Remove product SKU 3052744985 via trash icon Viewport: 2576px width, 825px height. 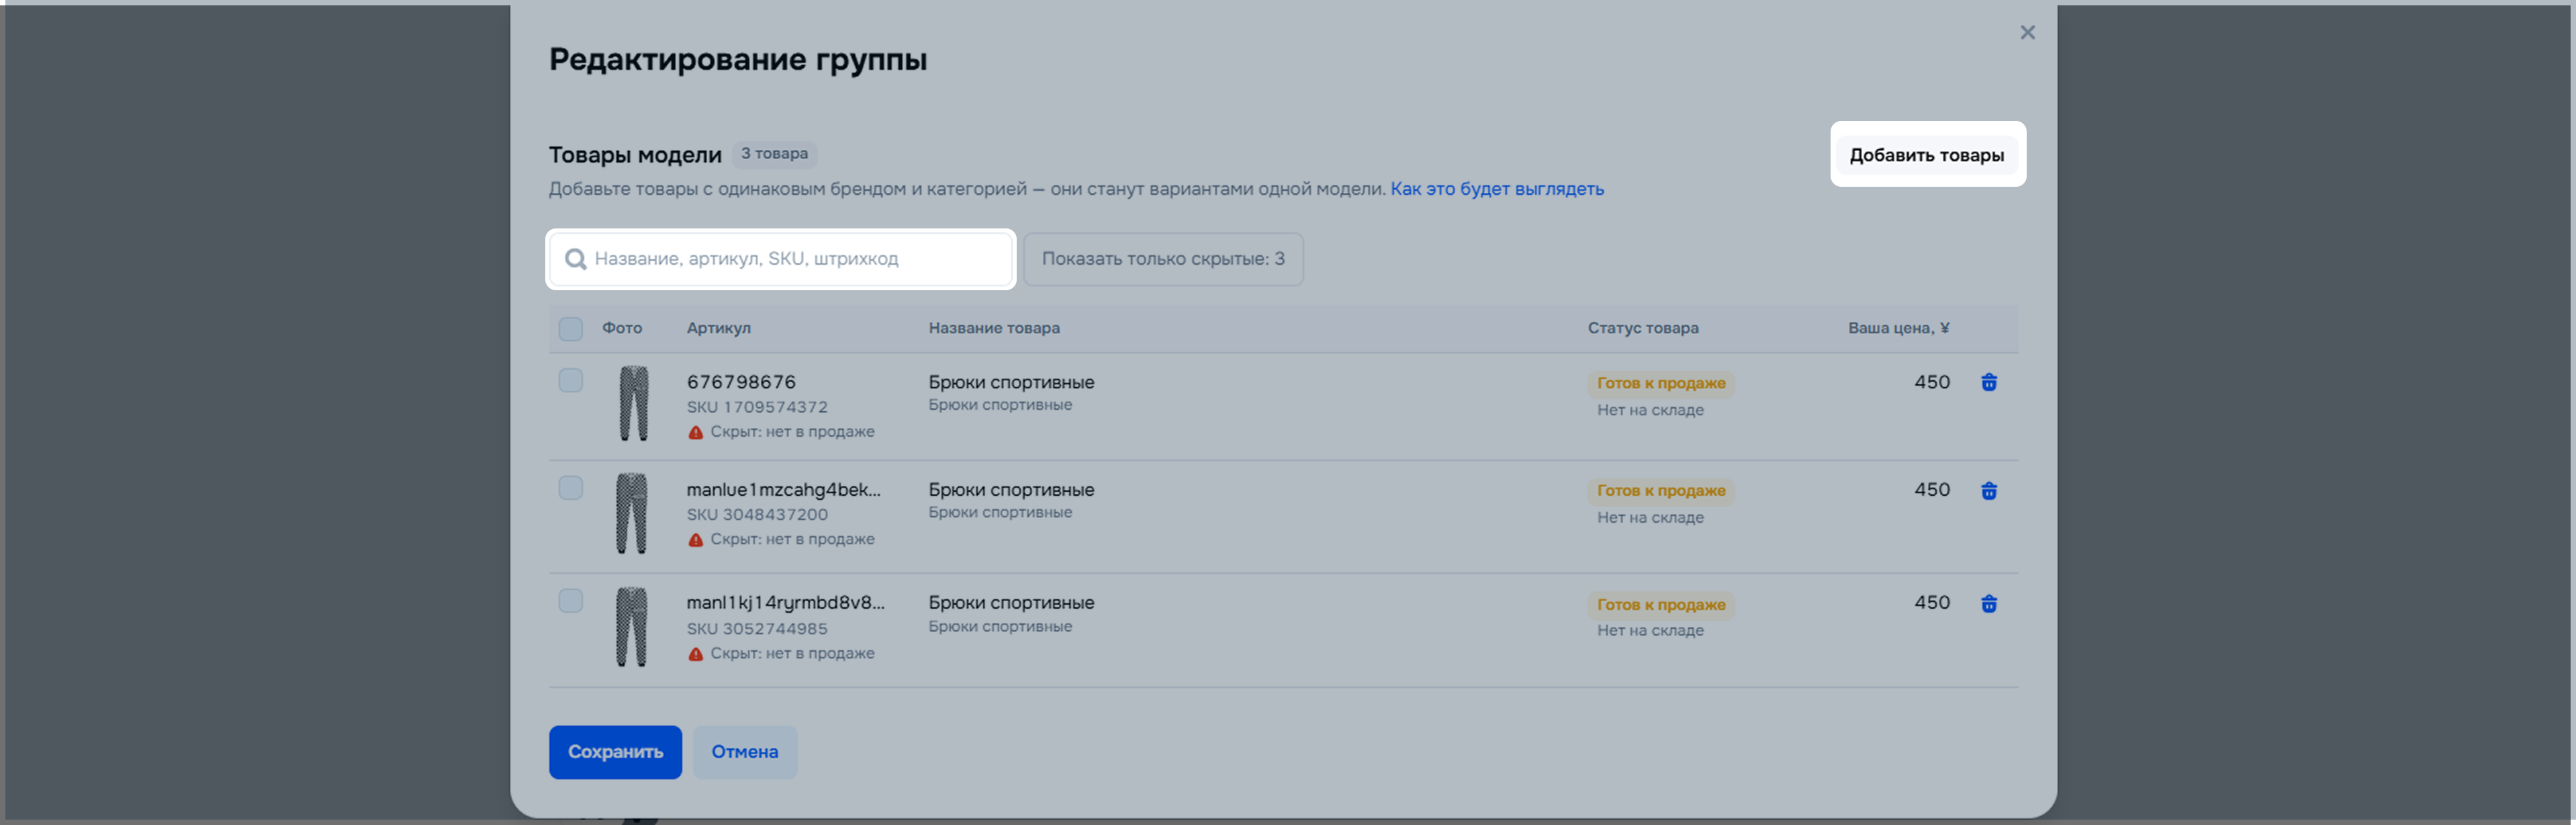(1988, 603)
